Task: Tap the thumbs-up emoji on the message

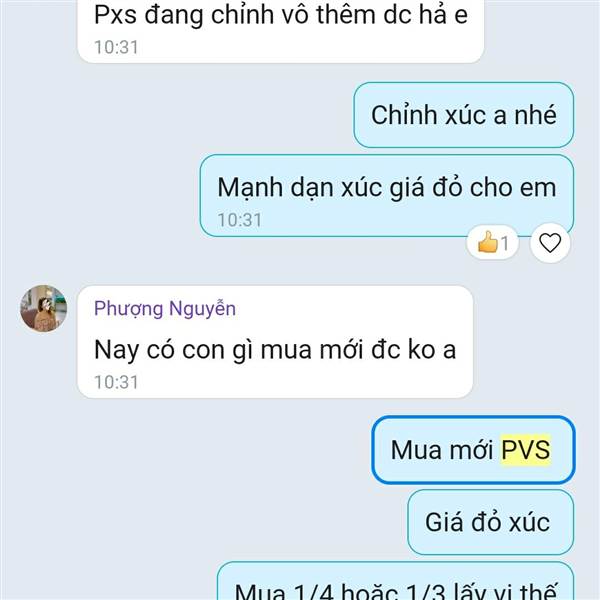Action: click(x=488, y=242)
